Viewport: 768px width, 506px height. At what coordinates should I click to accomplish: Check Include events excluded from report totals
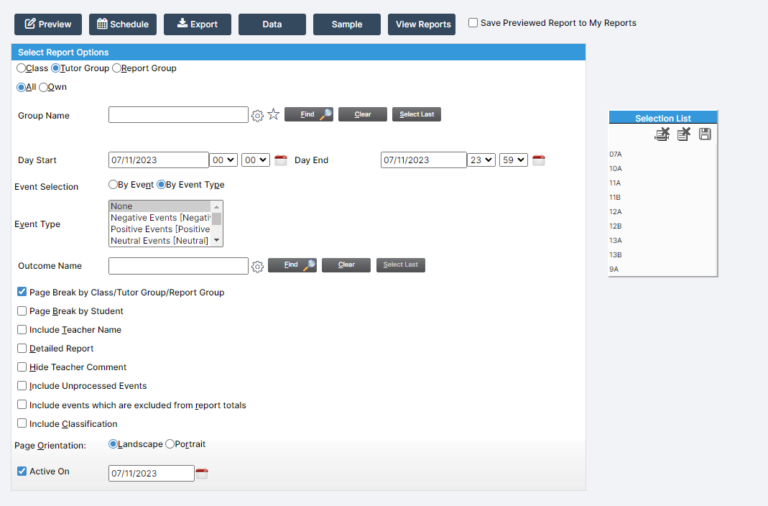22,404
